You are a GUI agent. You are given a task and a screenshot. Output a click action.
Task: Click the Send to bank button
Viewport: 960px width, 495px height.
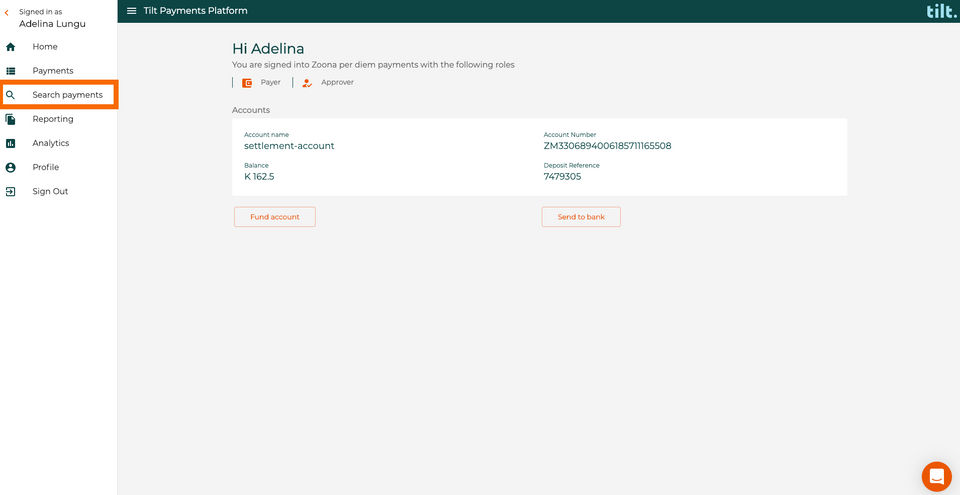[581, 217]
